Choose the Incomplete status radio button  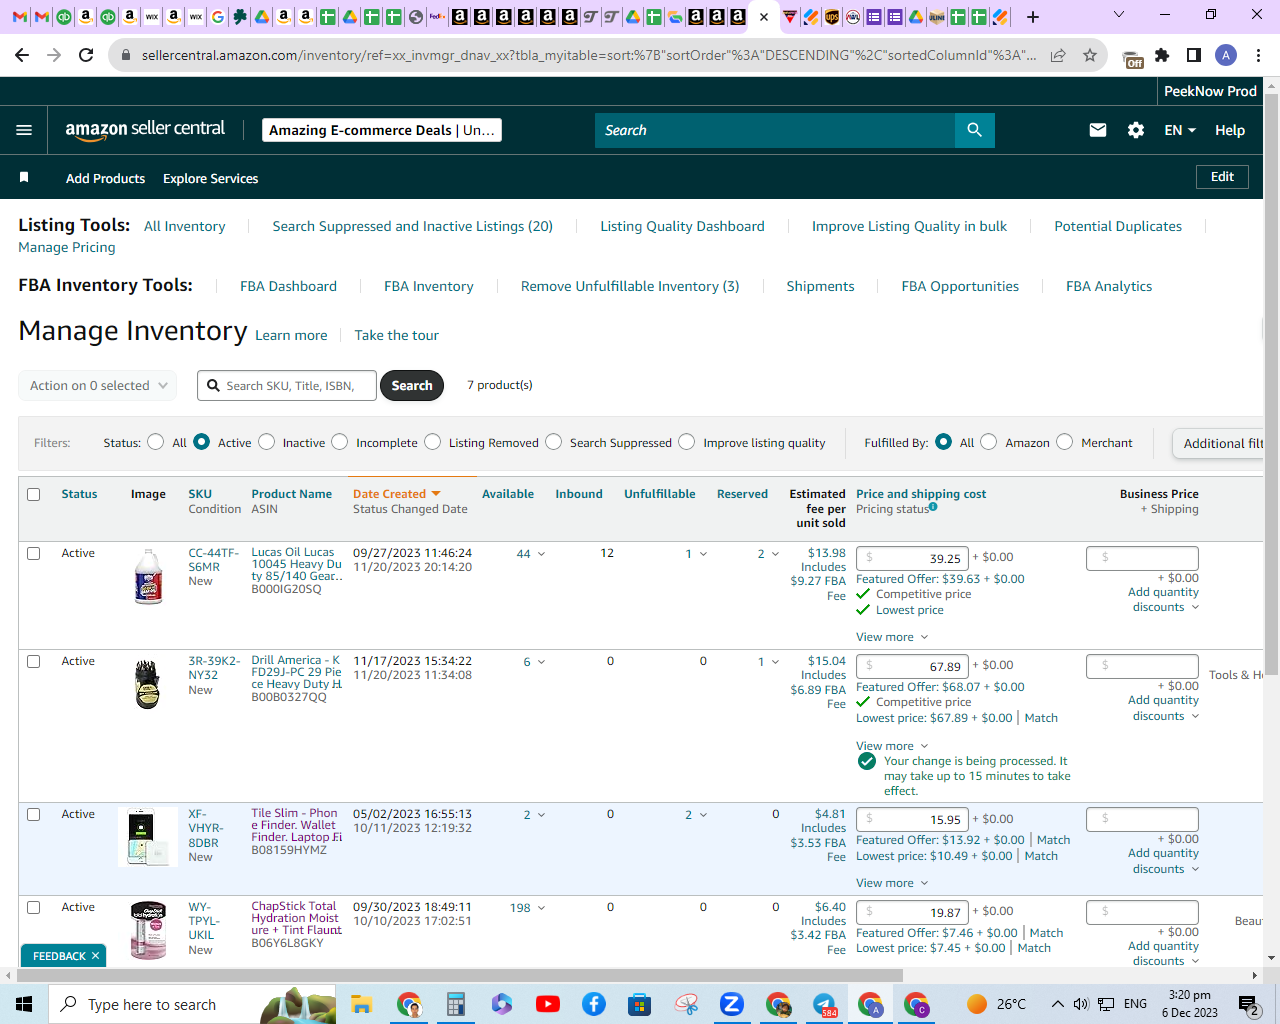tap(340, 442)
